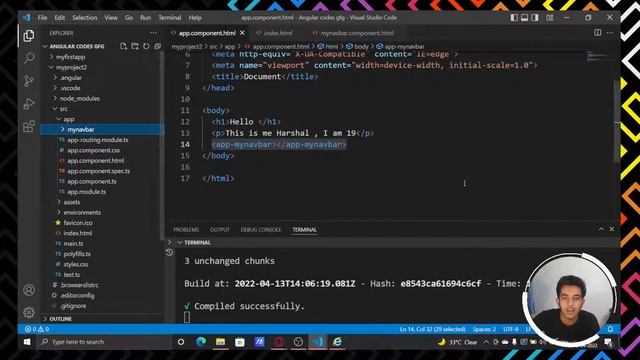Image resolution: width=640 pixels, height=360 pixels.
Task: Open the notifications bell in status bar
Action: [x=611, y=329]
